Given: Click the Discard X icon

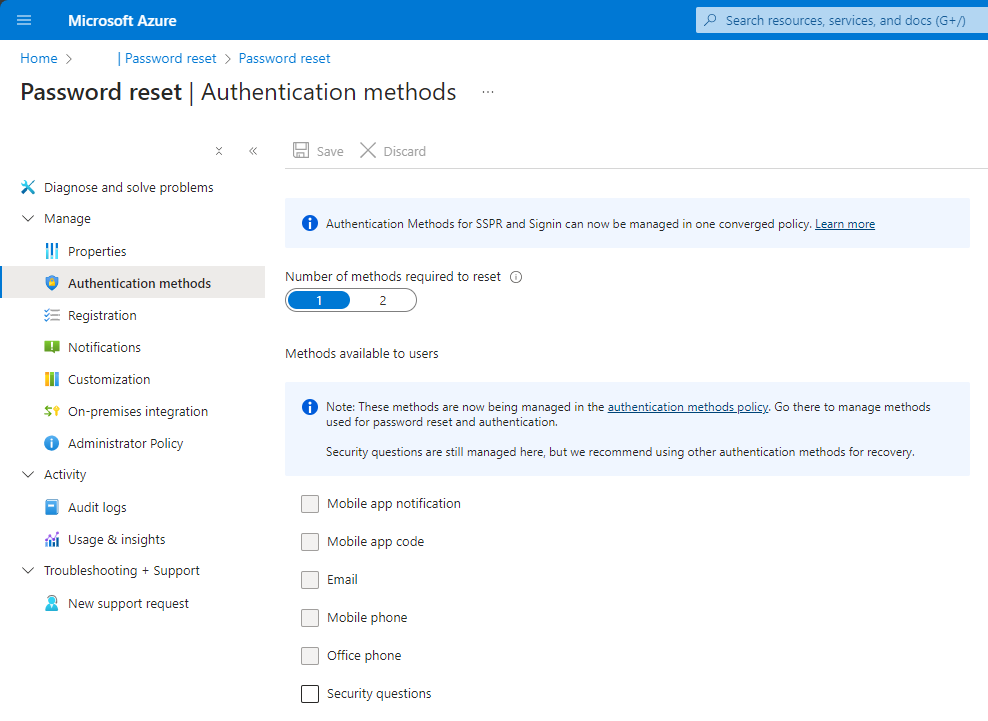Looking at the screenshot, I should pos(368,151).
